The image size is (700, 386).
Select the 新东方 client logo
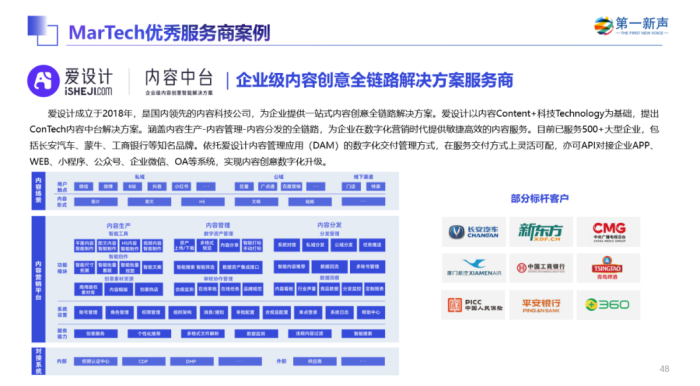click(541, 232)
